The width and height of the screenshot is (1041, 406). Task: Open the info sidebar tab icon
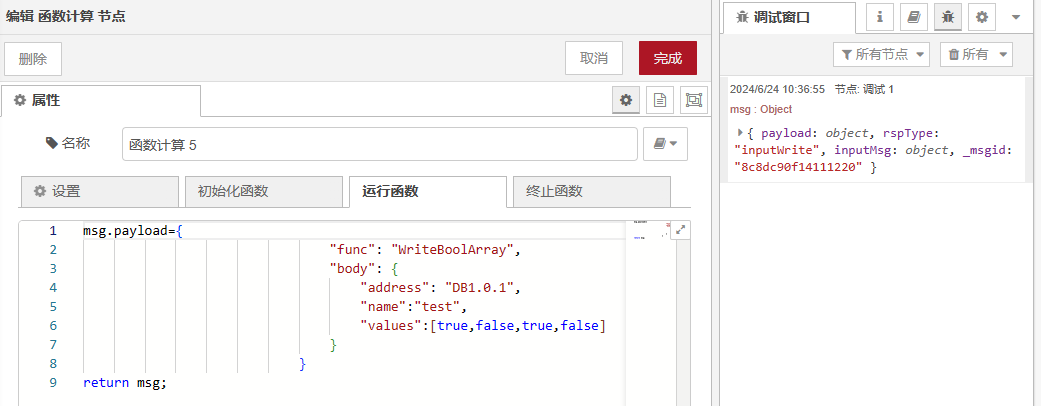coord(879,17)
